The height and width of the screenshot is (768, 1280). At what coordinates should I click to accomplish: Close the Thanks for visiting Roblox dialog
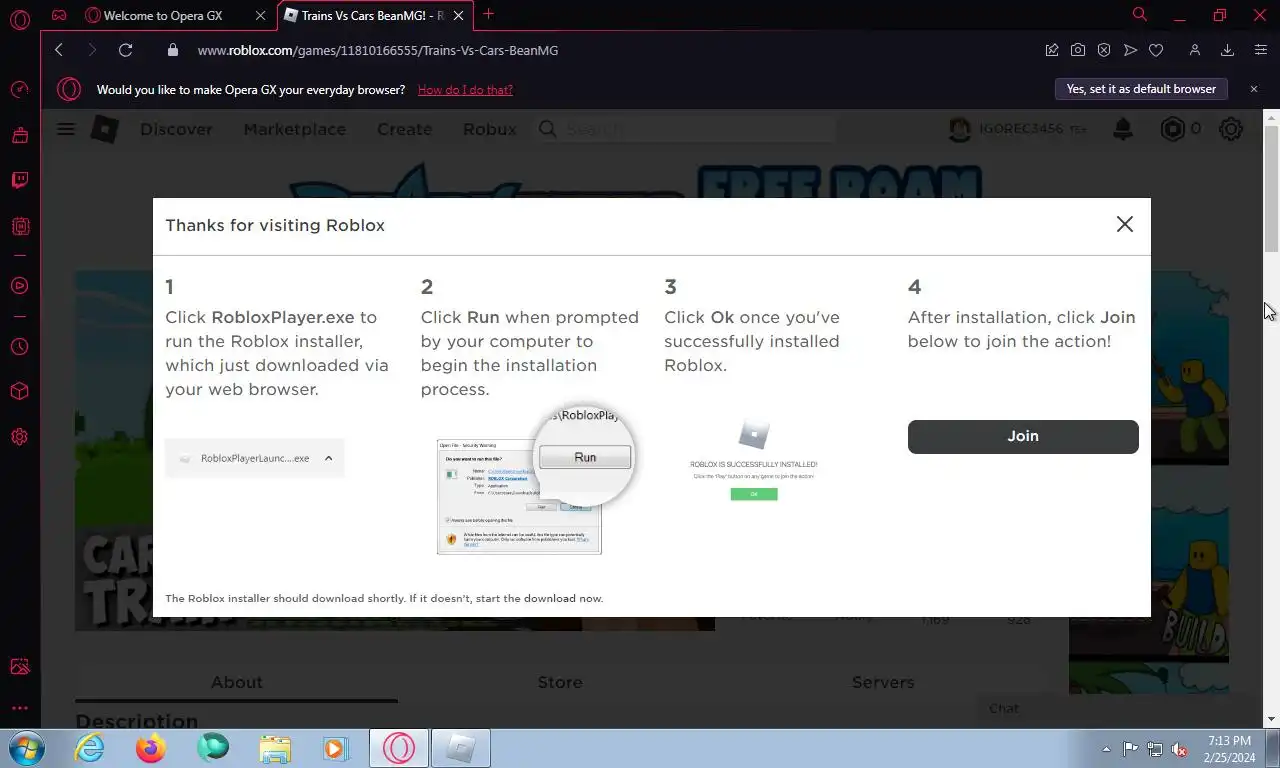coord(1125,224)
